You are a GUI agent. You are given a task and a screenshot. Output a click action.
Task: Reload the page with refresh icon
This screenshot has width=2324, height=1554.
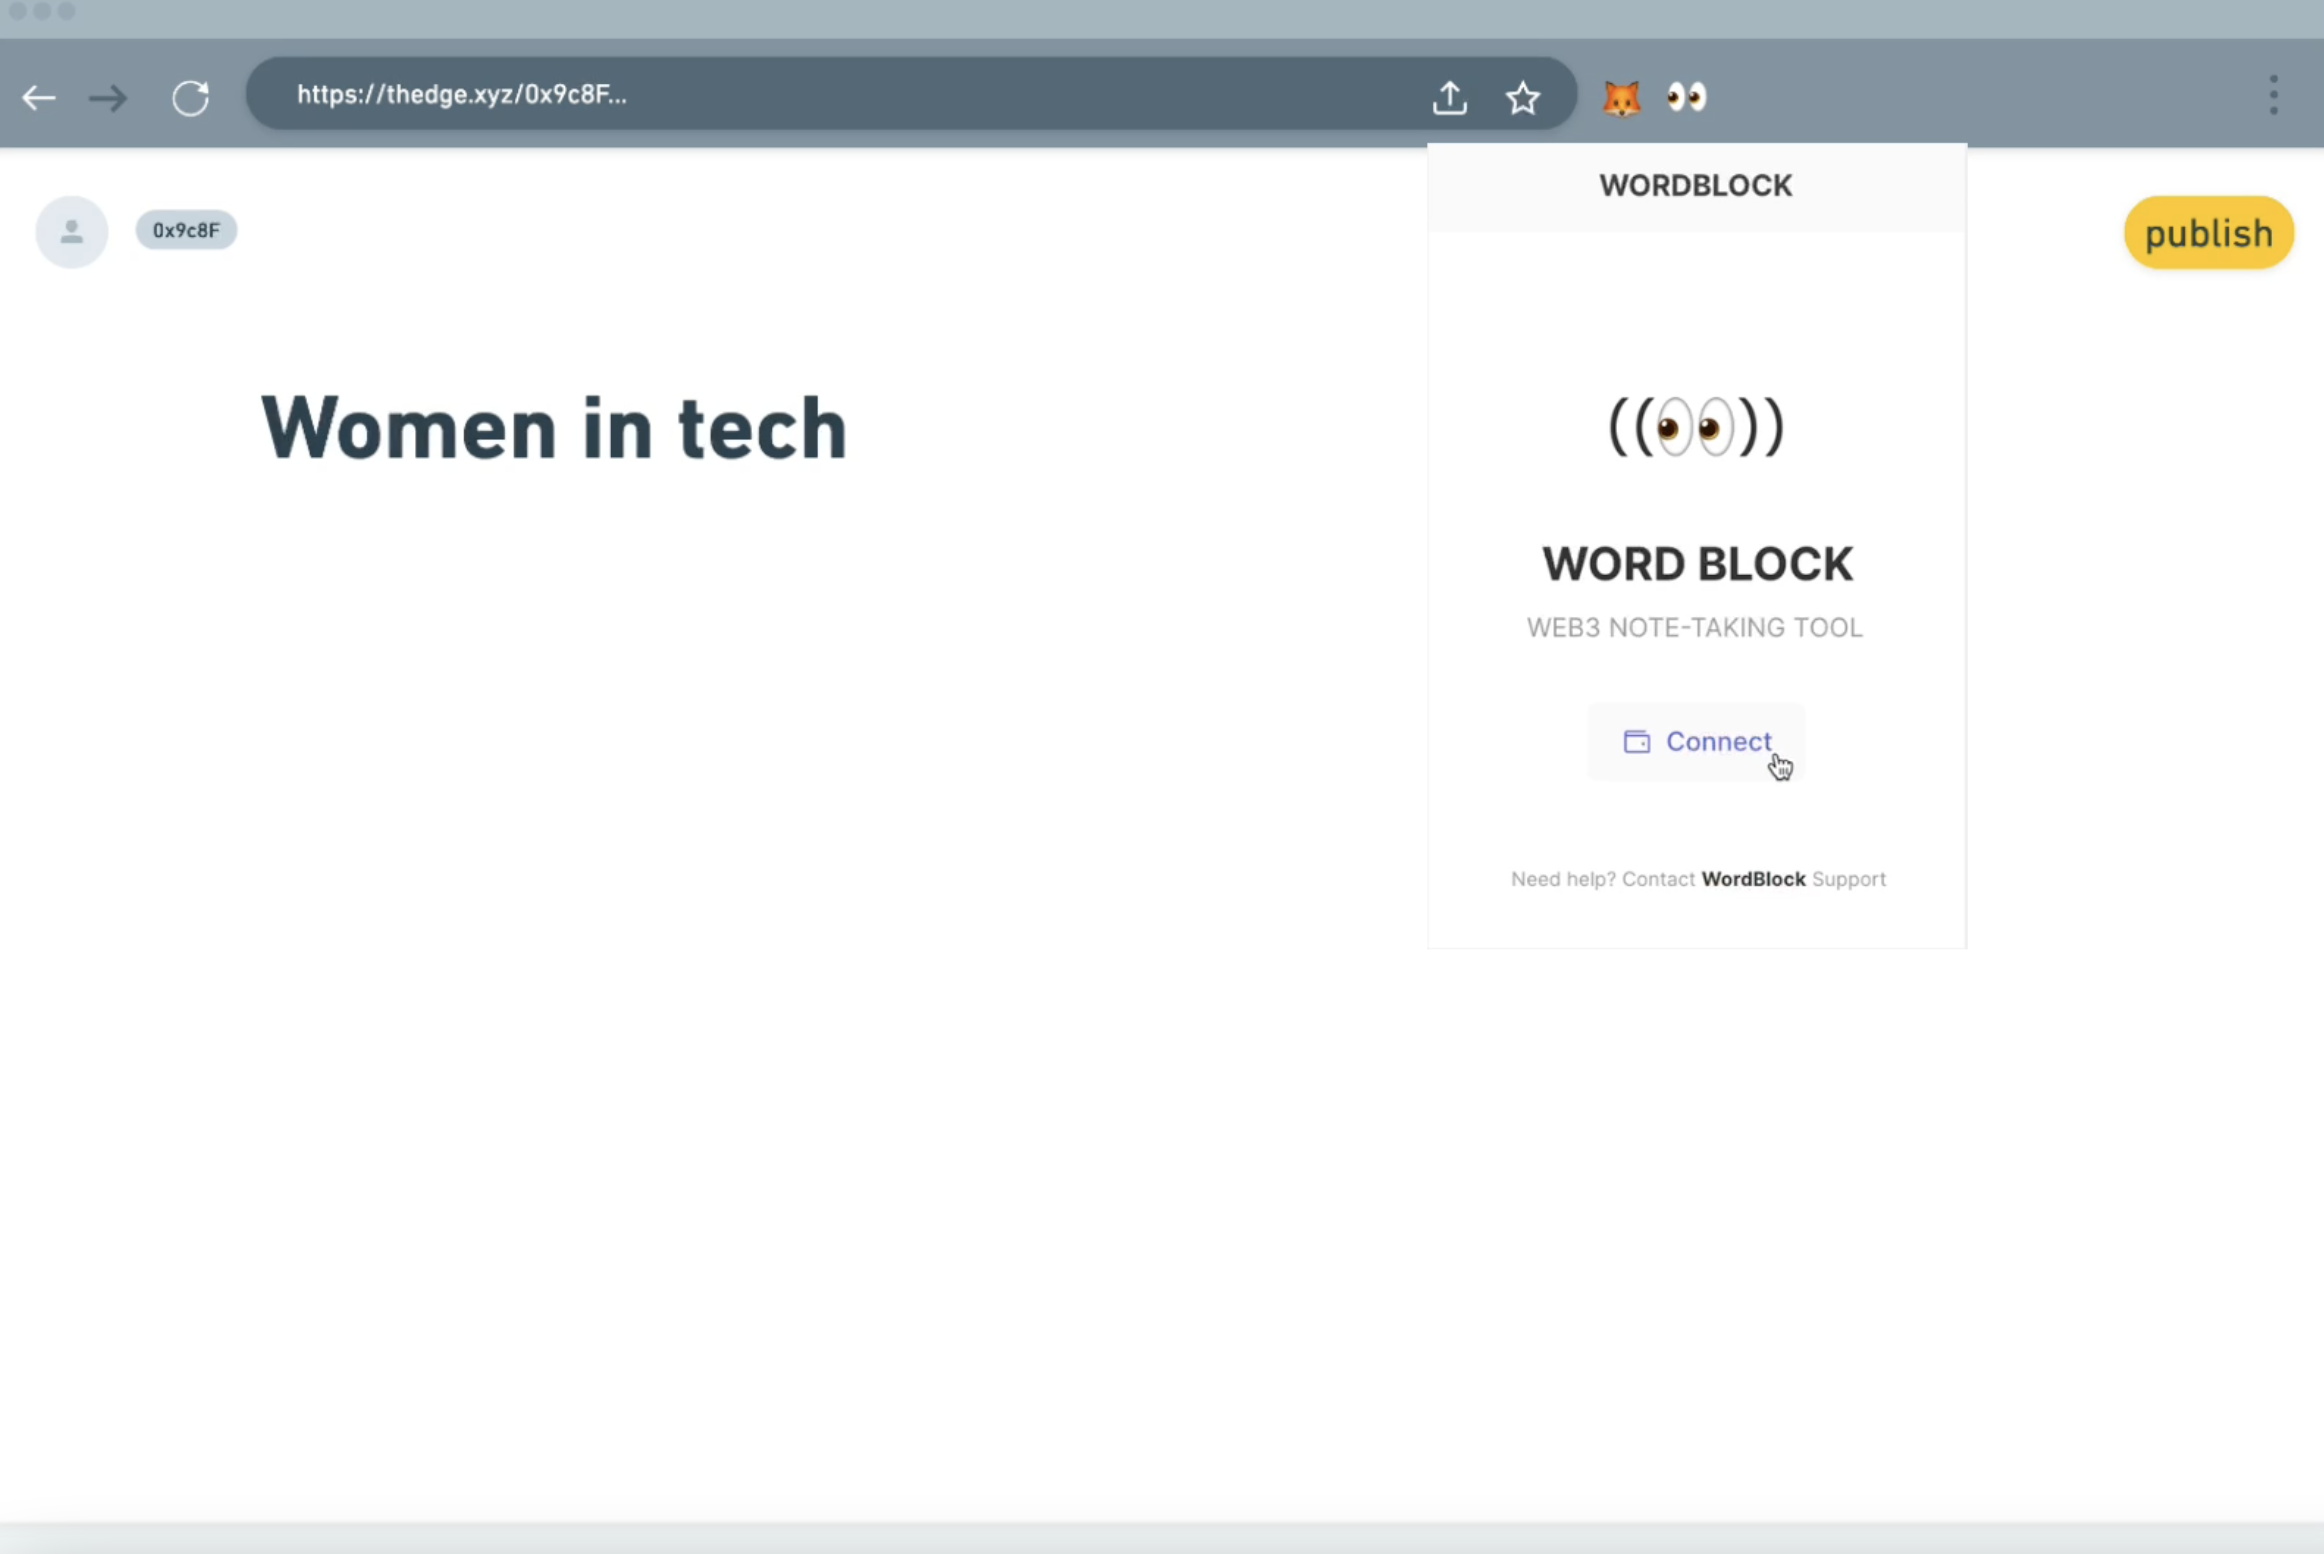(x=190, y=98)
